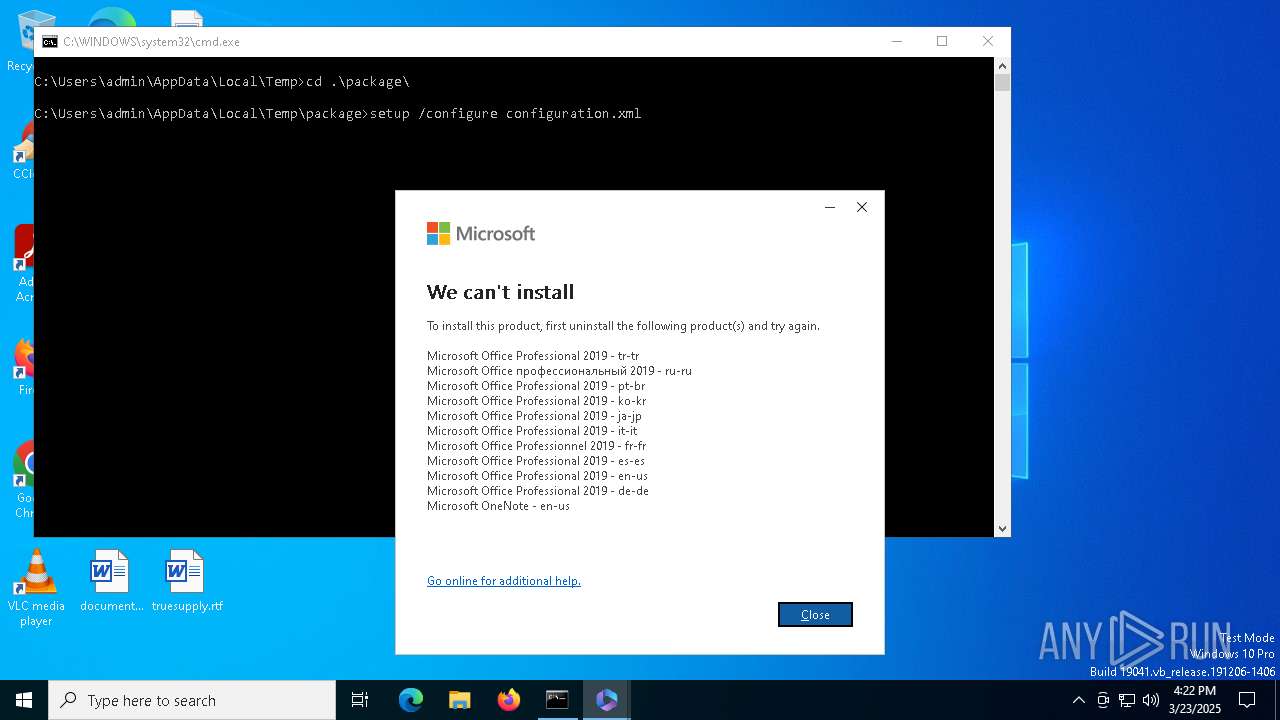Viewport: 1280px width, 720px height.
Task: Open the Windows Start menu
Action: [24, 700]
